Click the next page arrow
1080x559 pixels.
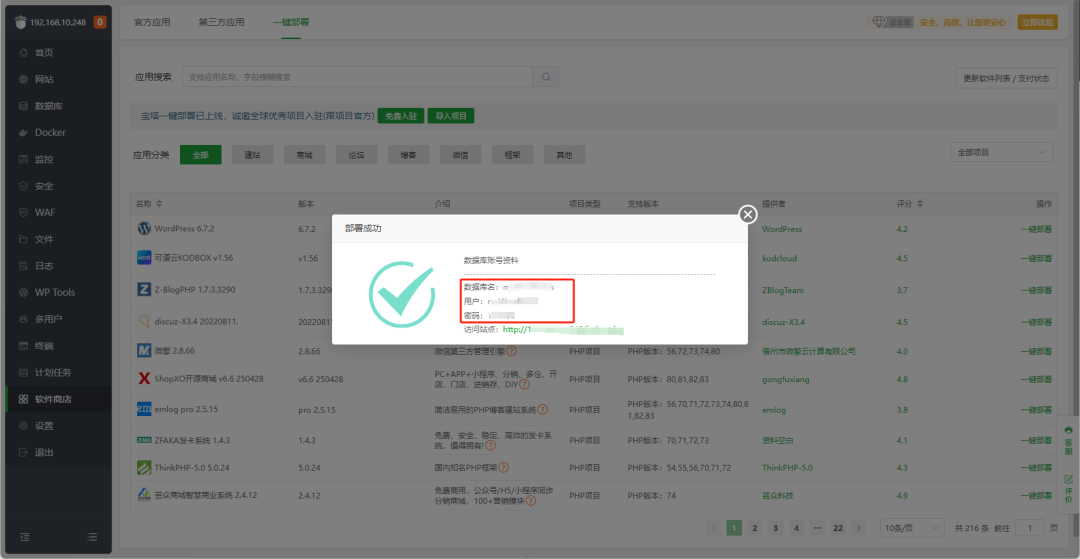858,528
